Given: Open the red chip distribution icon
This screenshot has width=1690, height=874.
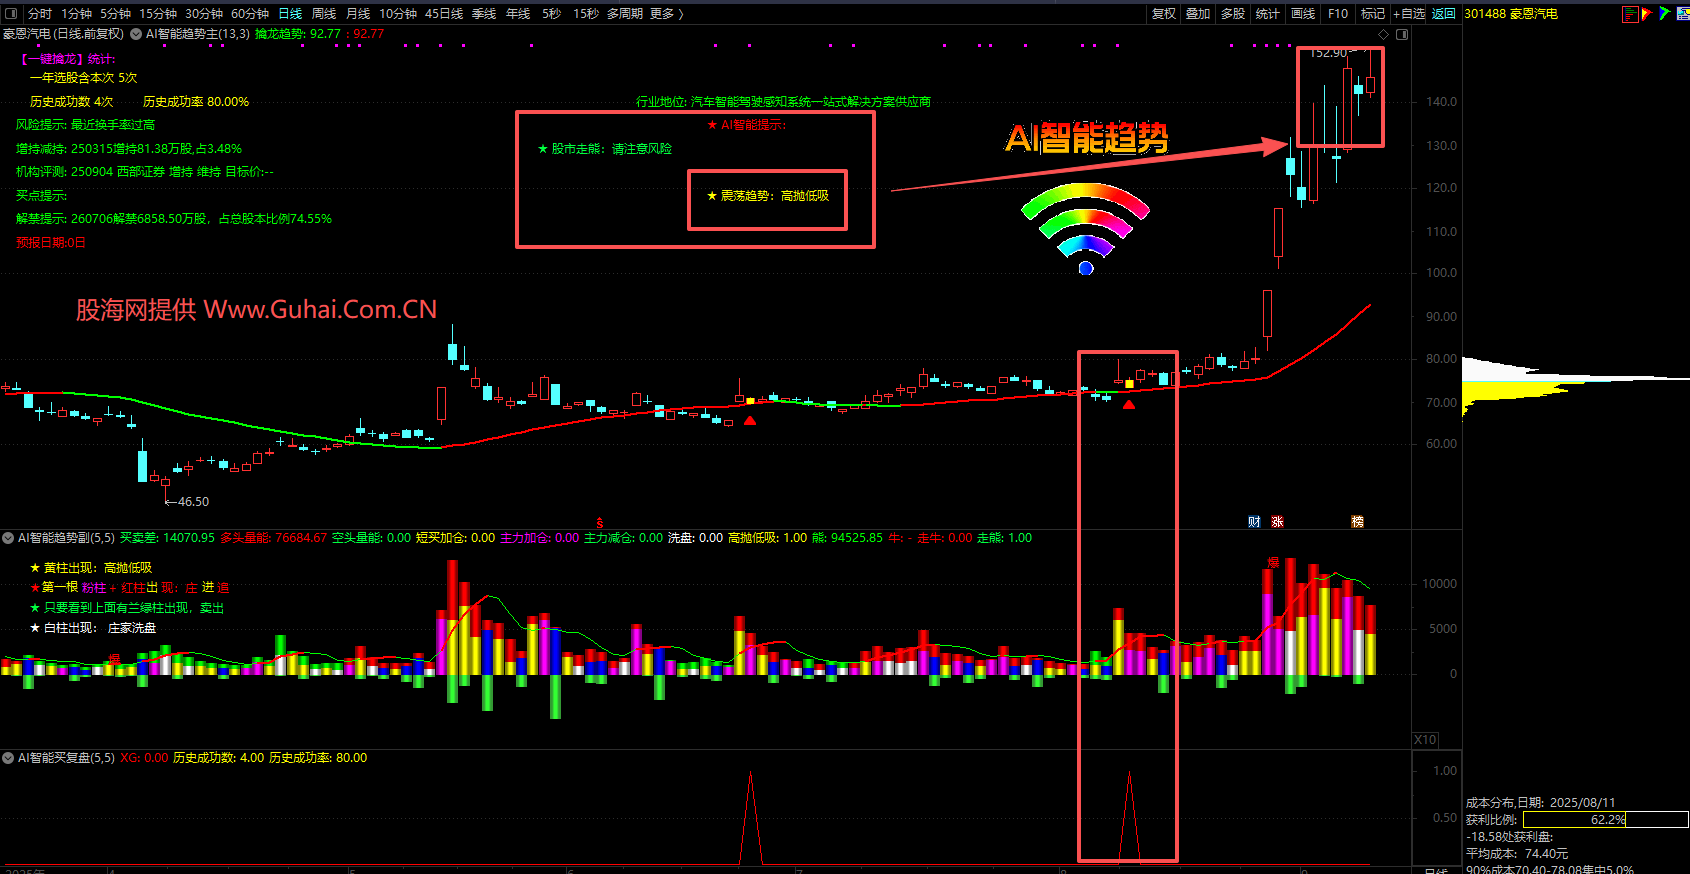Looking at the screenshot, I should point(1630,14).
